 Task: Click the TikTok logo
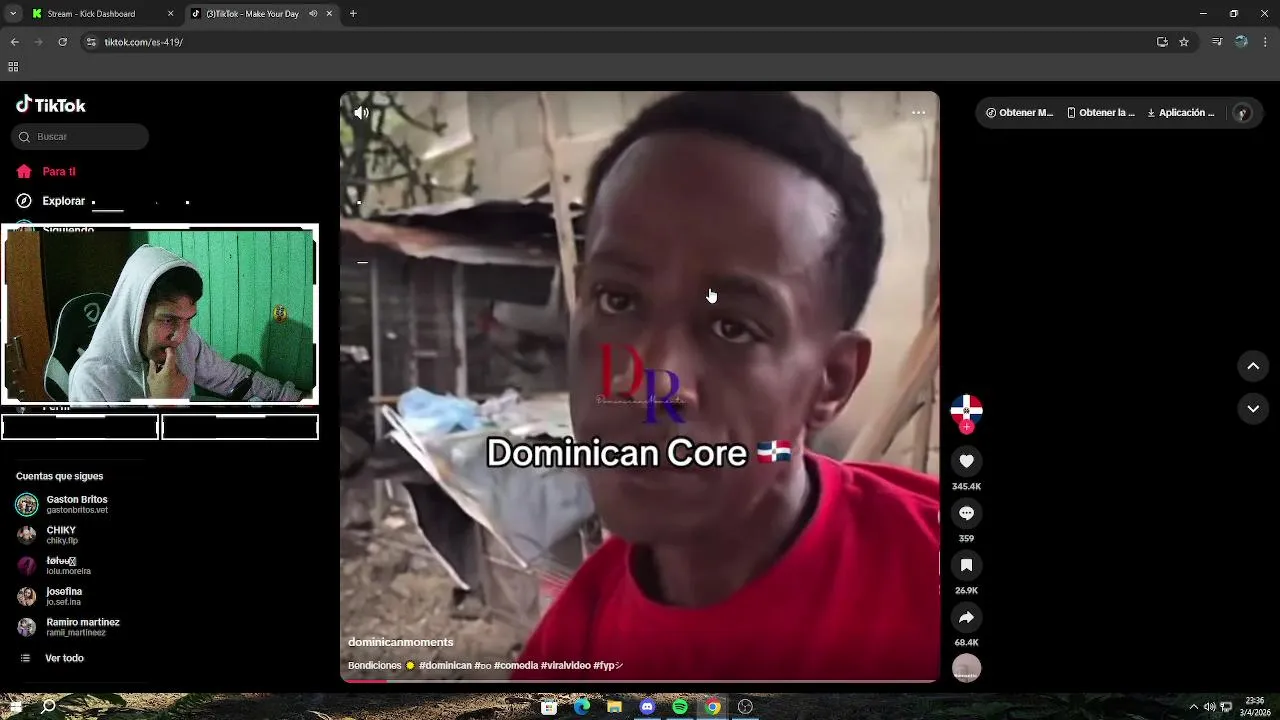51,105
